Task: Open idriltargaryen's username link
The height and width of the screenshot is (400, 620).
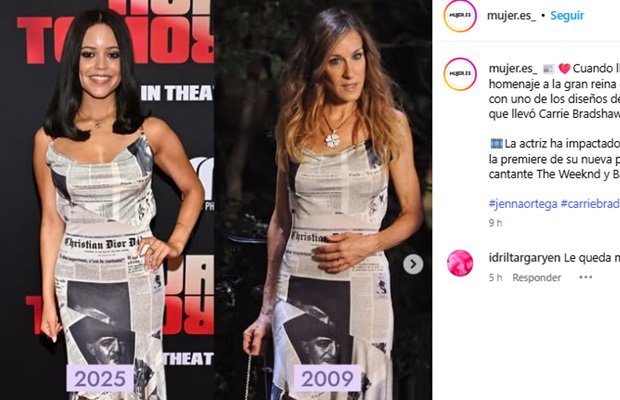Action: tap(524, 258)
